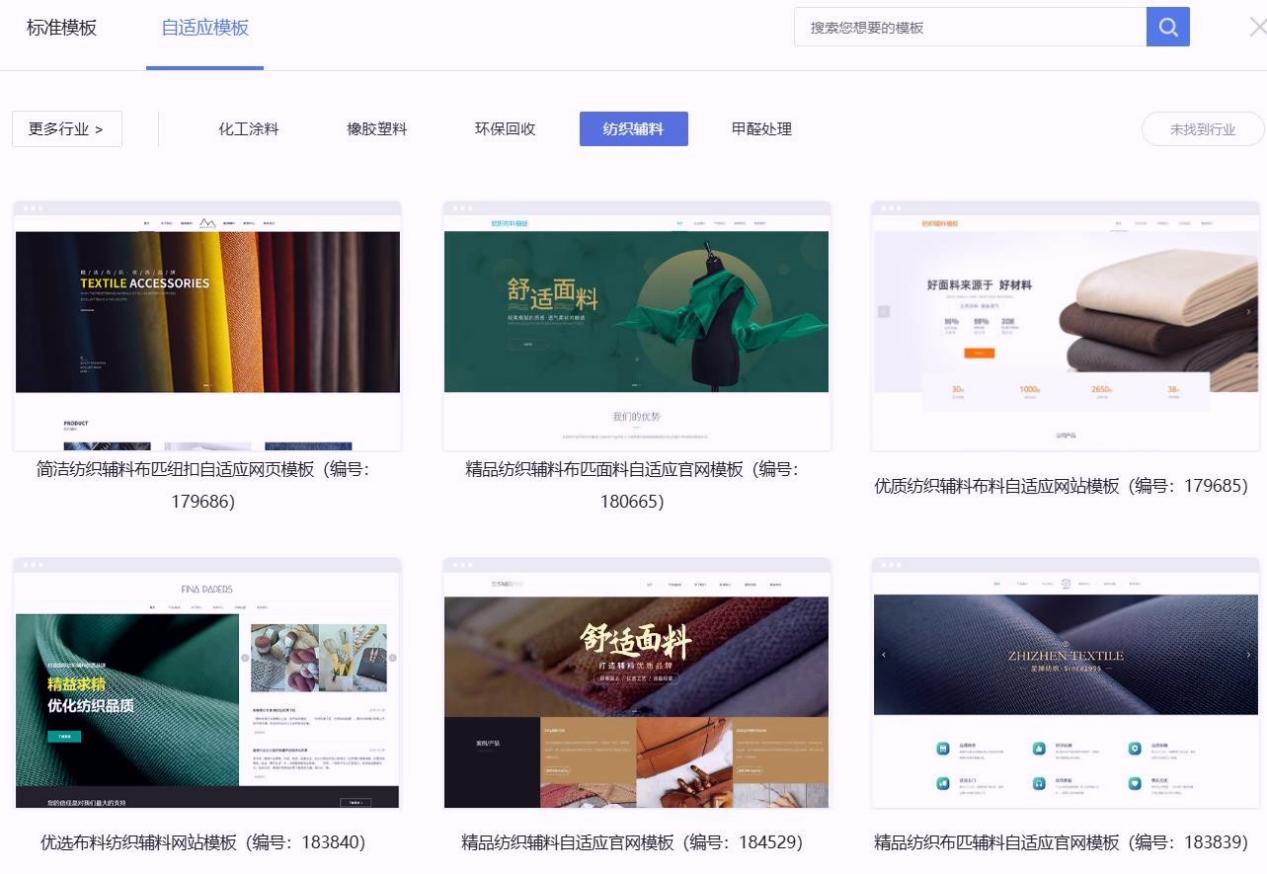Open the green mannequin 舒适面料 template preview
Screen dimensions: 1267x874
[636, 326]
